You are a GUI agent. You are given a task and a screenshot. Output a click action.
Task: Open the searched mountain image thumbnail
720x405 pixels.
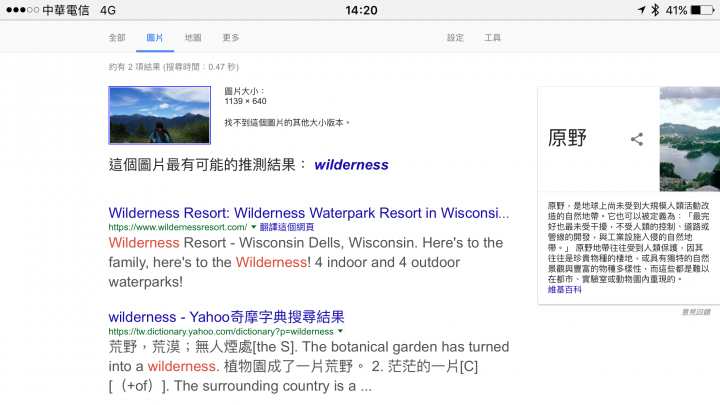coord(159,115)
